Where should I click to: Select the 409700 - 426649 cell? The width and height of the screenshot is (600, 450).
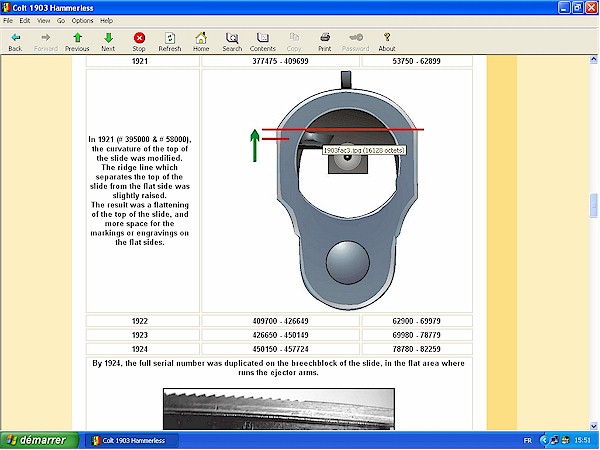pyautogui.click(x=280, y=321)
